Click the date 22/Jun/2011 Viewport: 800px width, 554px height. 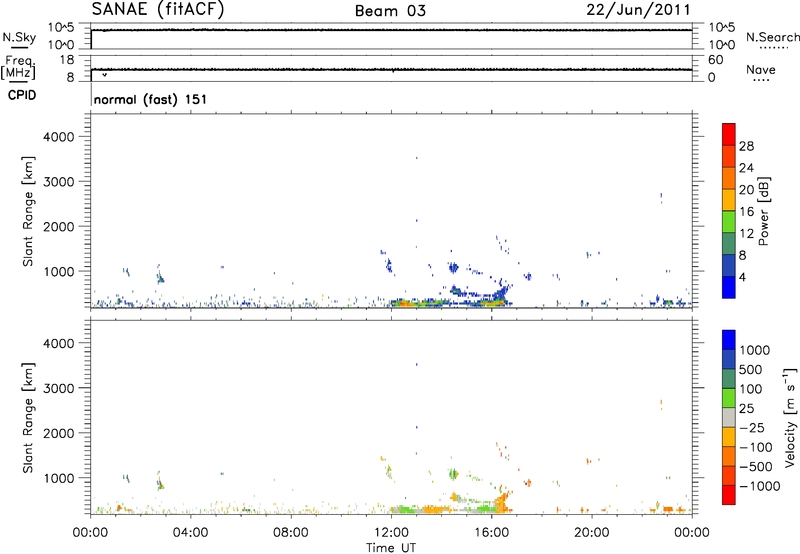coord(638,10)
